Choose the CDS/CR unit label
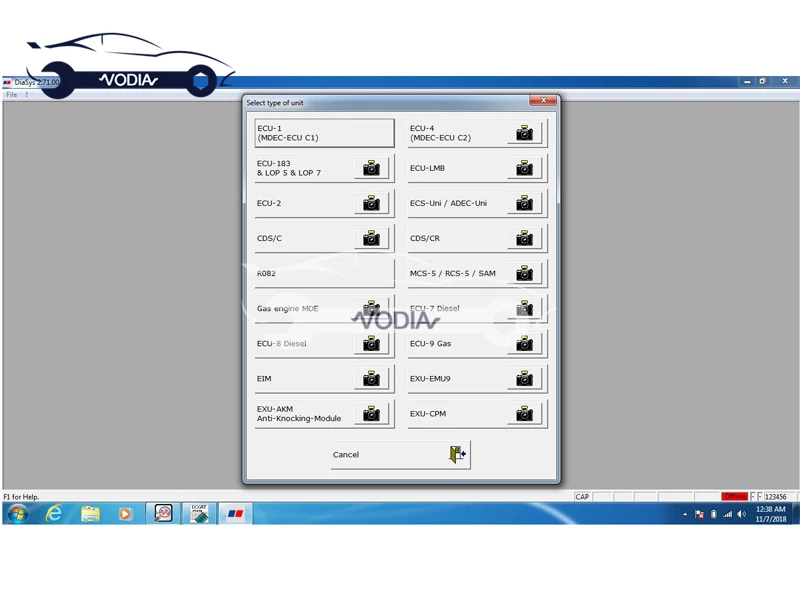The image size is (800, 600). 424,238
